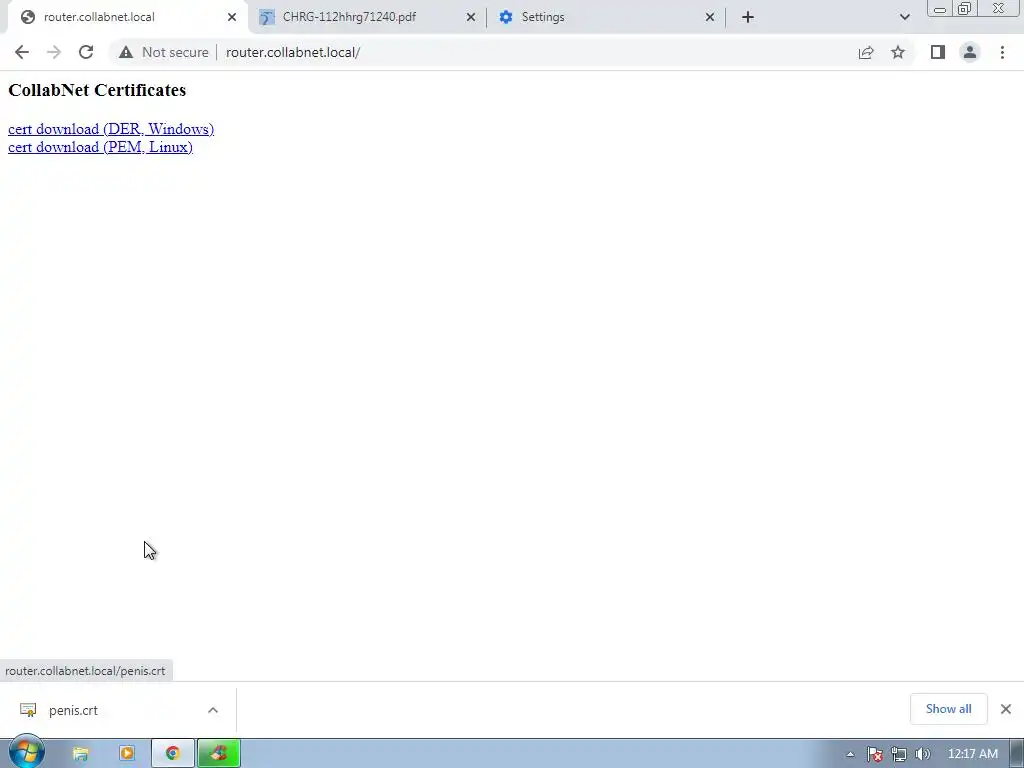Image resolution: width=1024 pixels, height=768 pixels.
Task: Open the clock showing 12:17 AM
Action: click(x=972, y=754)
